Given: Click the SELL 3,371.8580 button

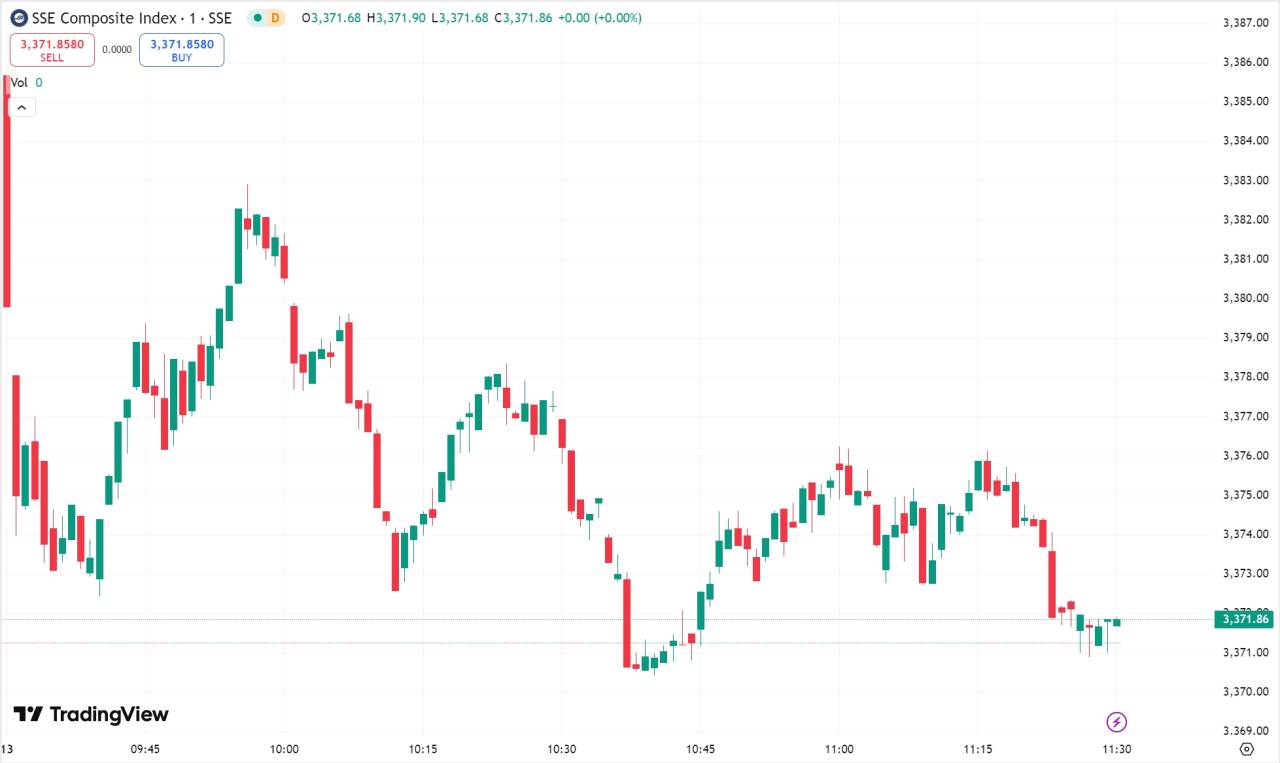Looking at the screenshot, I should click(x=52, y=50).
